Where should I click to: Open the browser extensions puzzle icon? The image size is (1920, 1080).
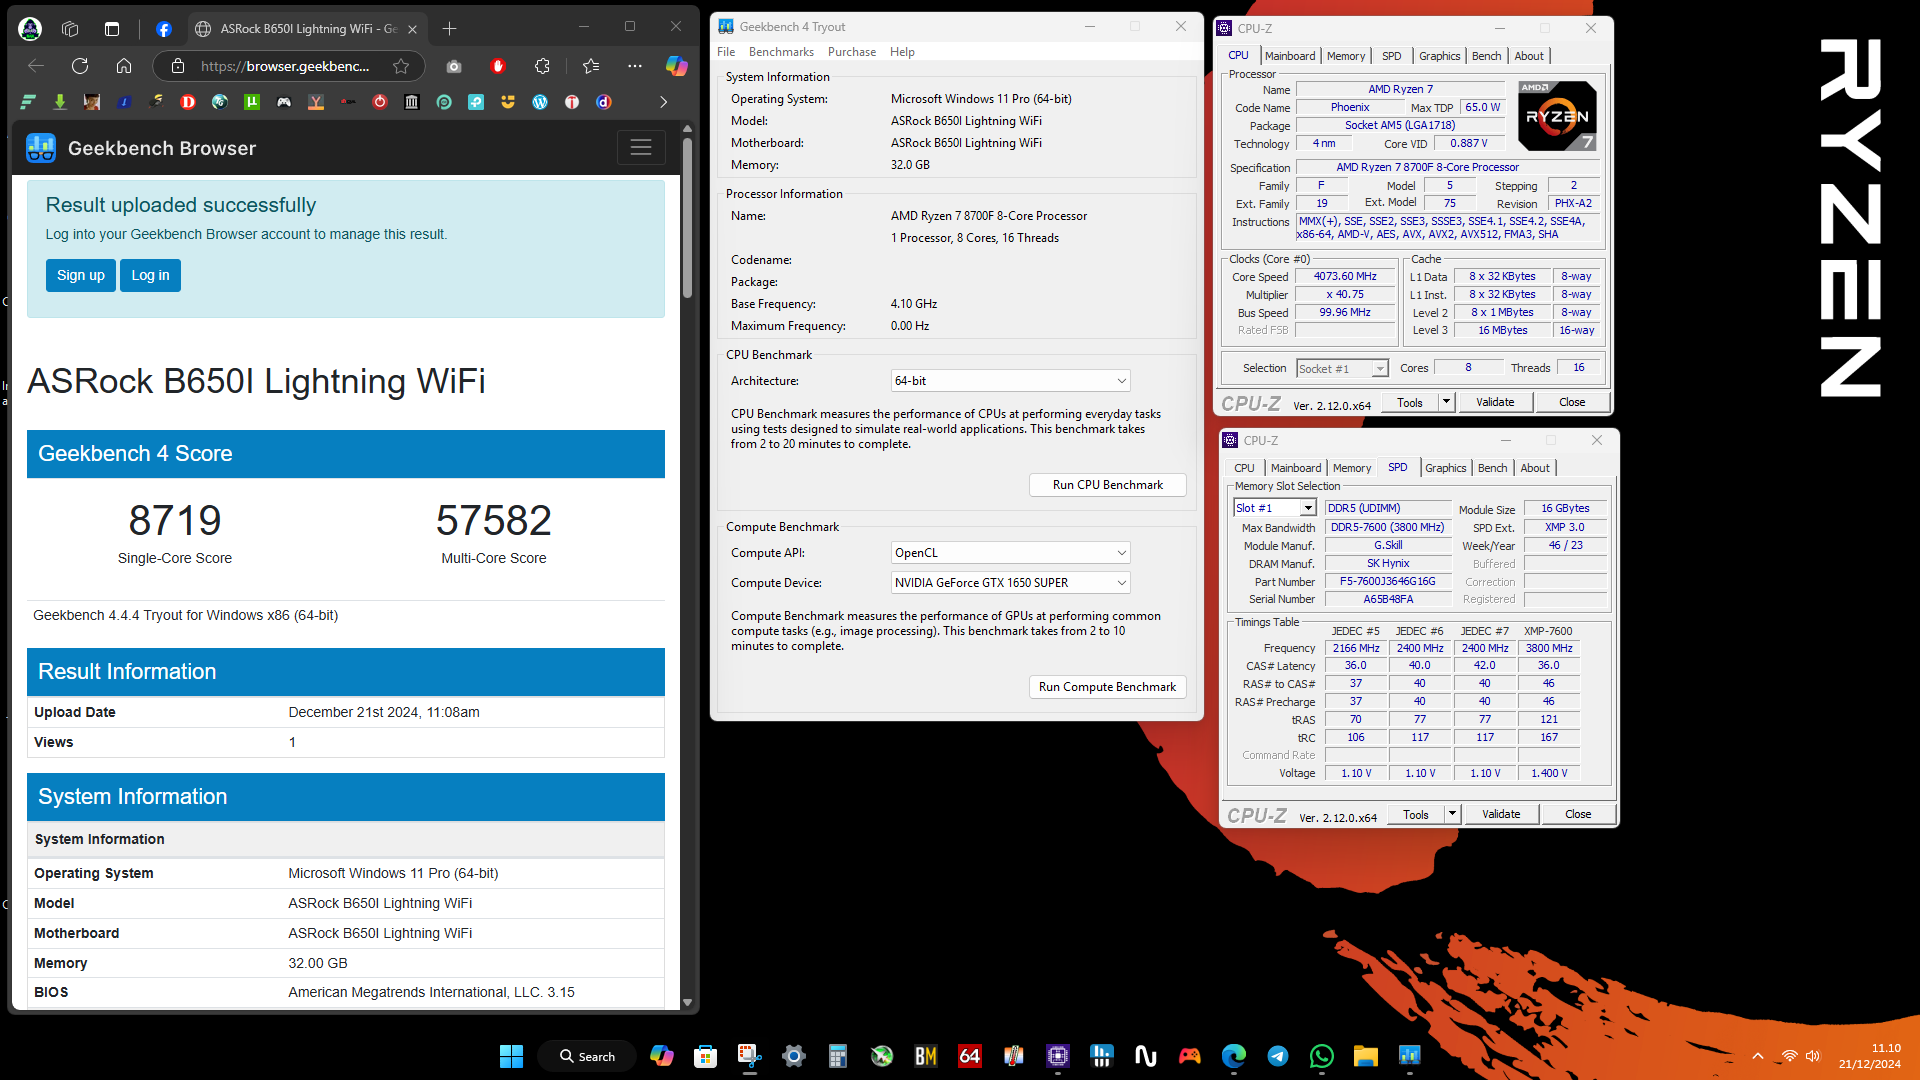(x=542, y=66)
